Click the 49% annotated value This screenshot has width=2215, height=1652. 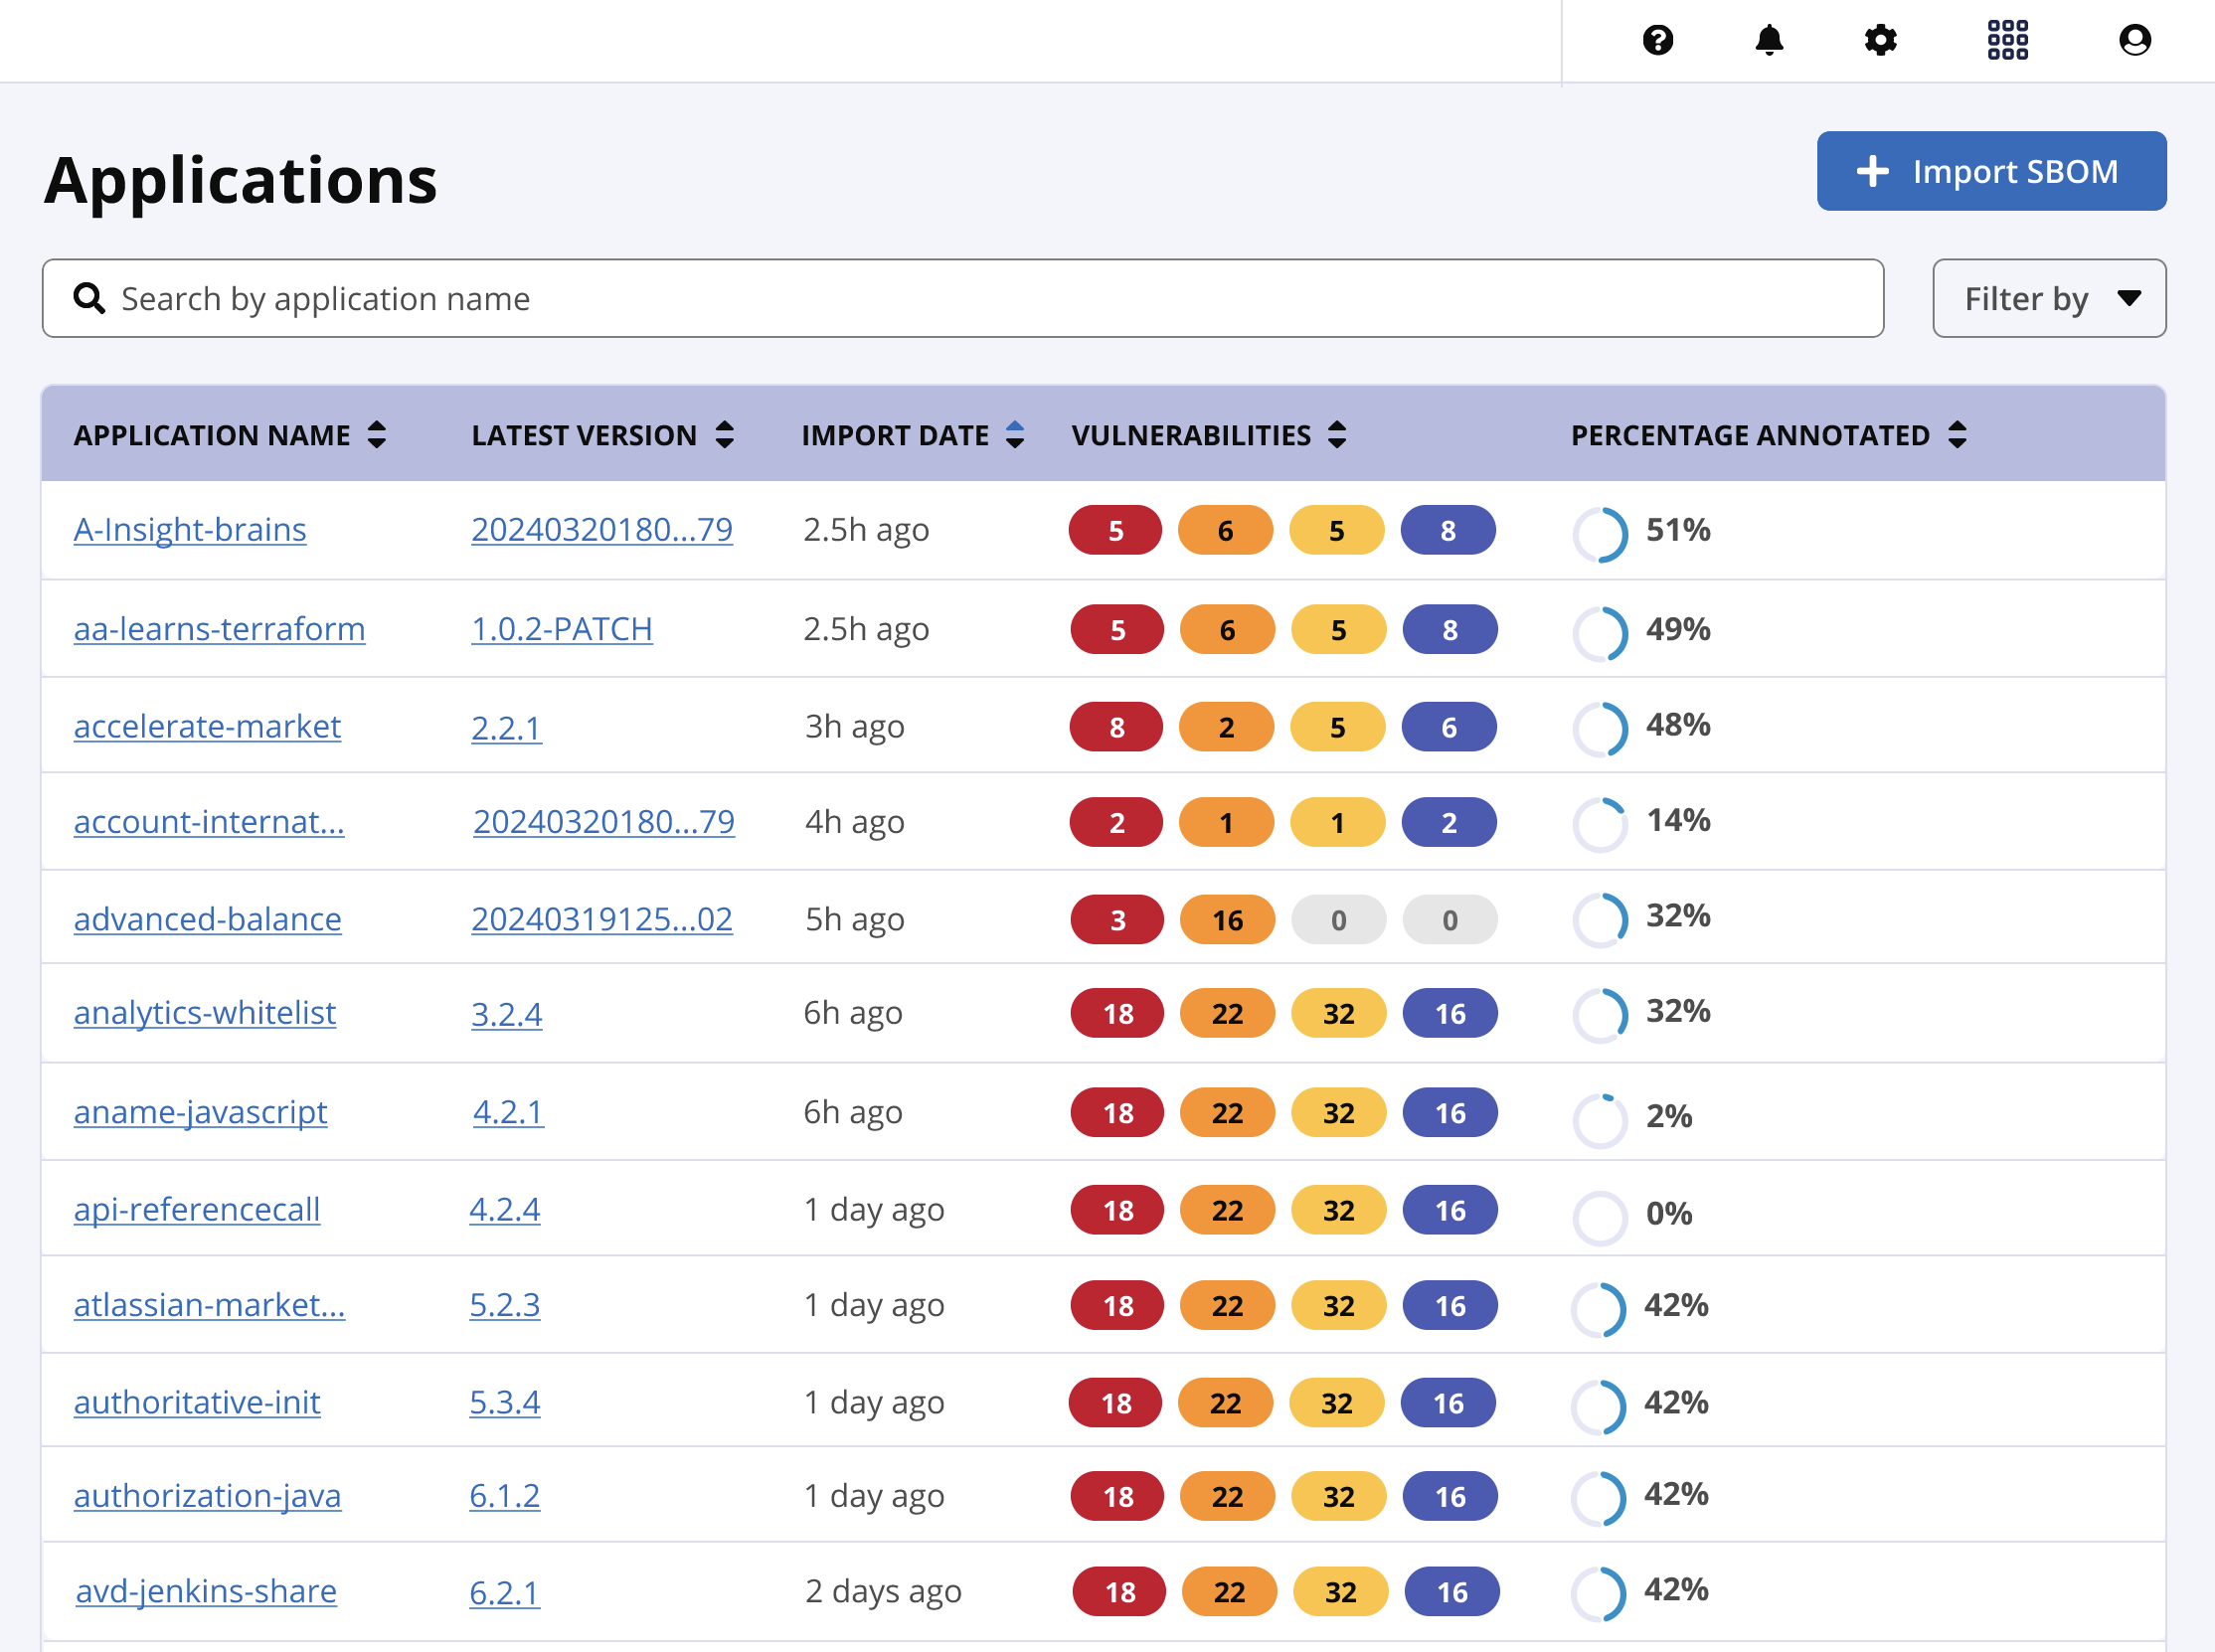click(x=1678, y=629)
